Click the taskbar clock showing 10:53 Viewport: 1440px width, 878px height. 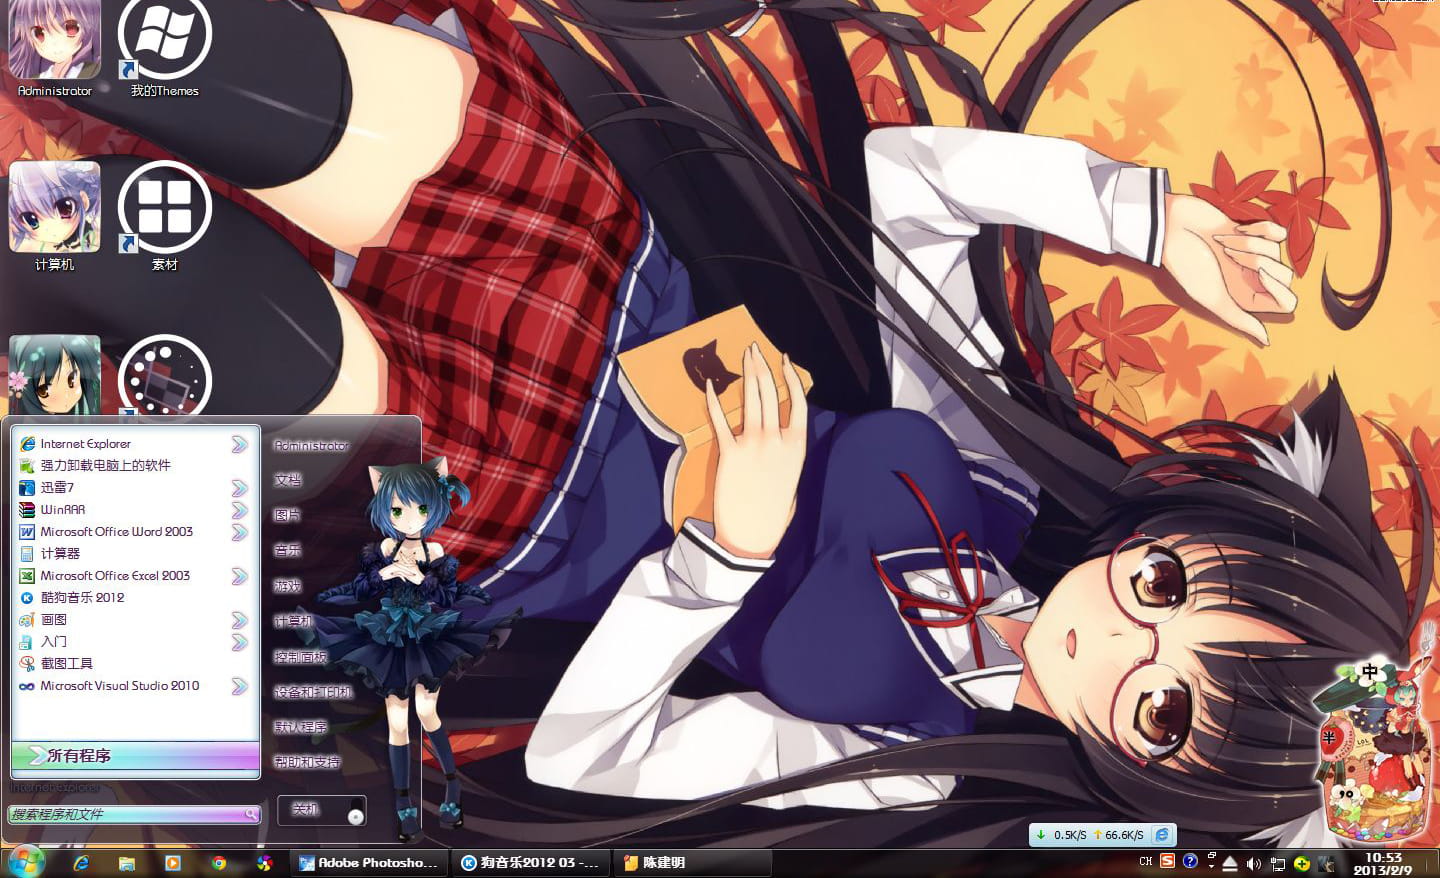pos(1383,863)
